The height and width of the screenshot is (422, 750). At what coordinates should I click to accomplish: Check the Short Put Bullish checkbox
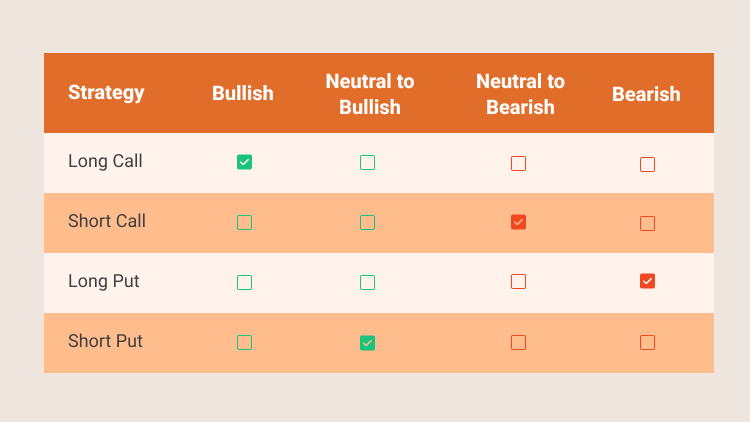pos(244,343)
